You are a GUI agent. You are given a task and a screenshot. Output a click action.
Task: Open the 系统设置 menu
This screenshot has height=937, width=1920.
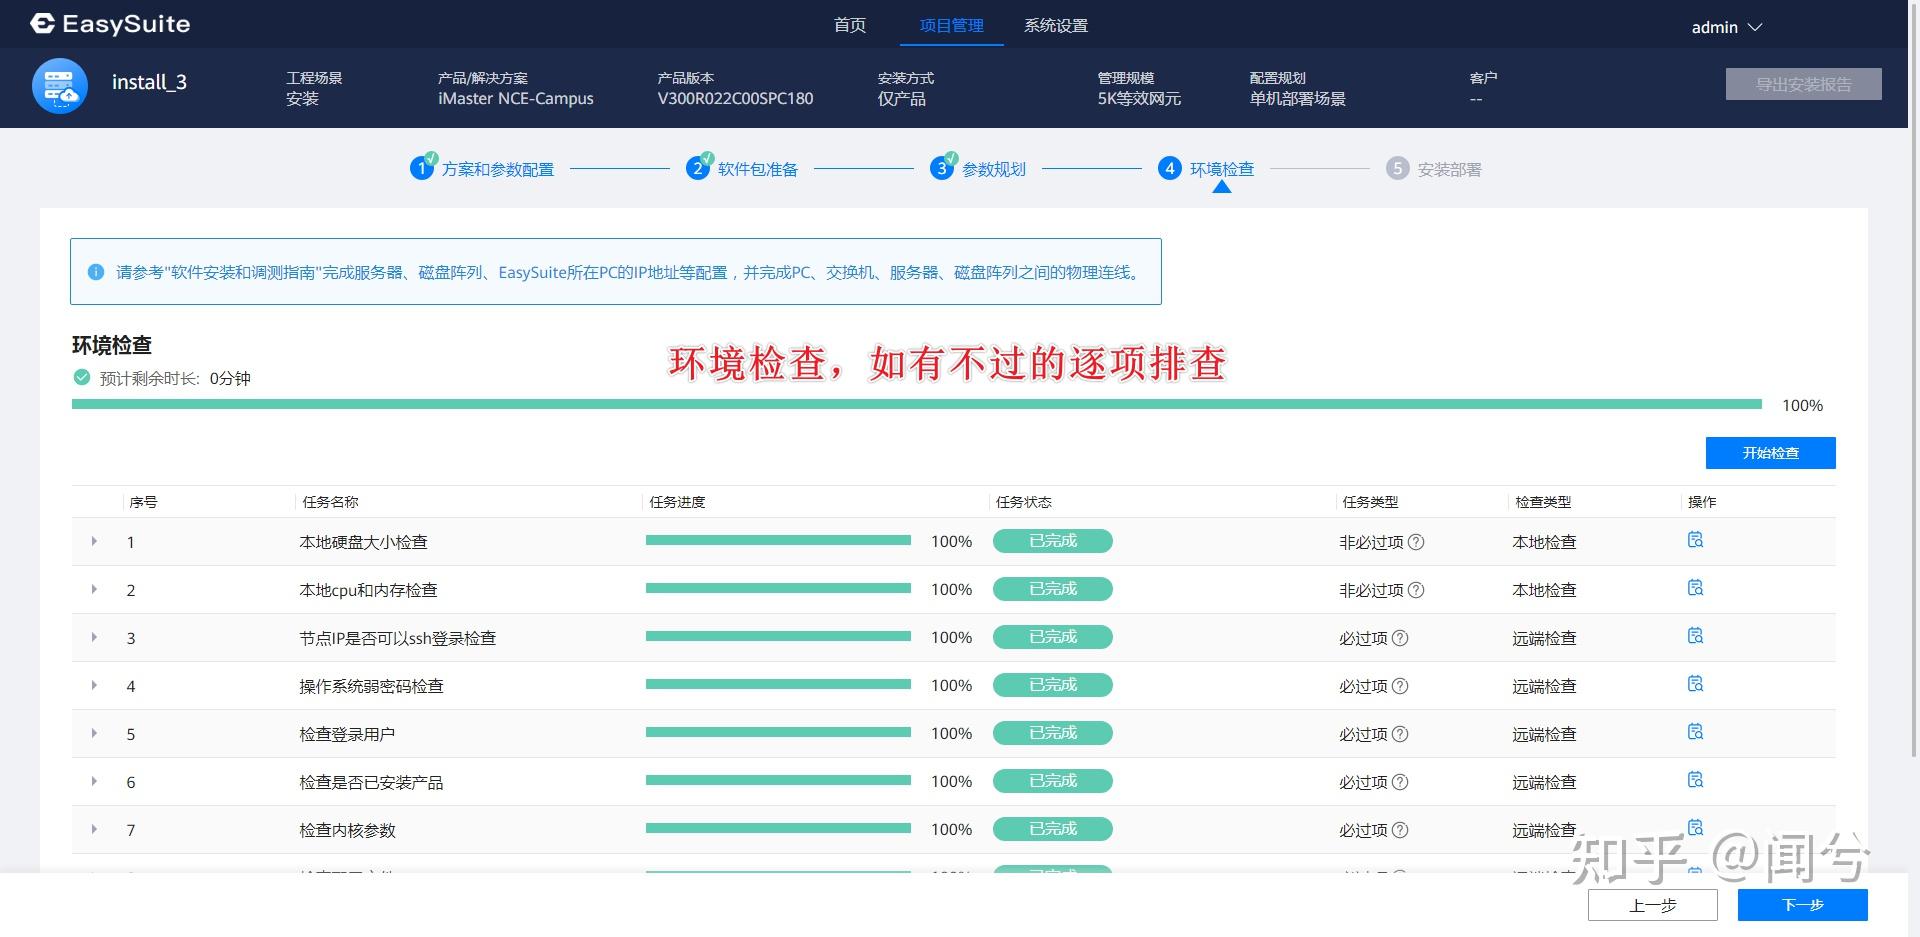[1056, 26]
